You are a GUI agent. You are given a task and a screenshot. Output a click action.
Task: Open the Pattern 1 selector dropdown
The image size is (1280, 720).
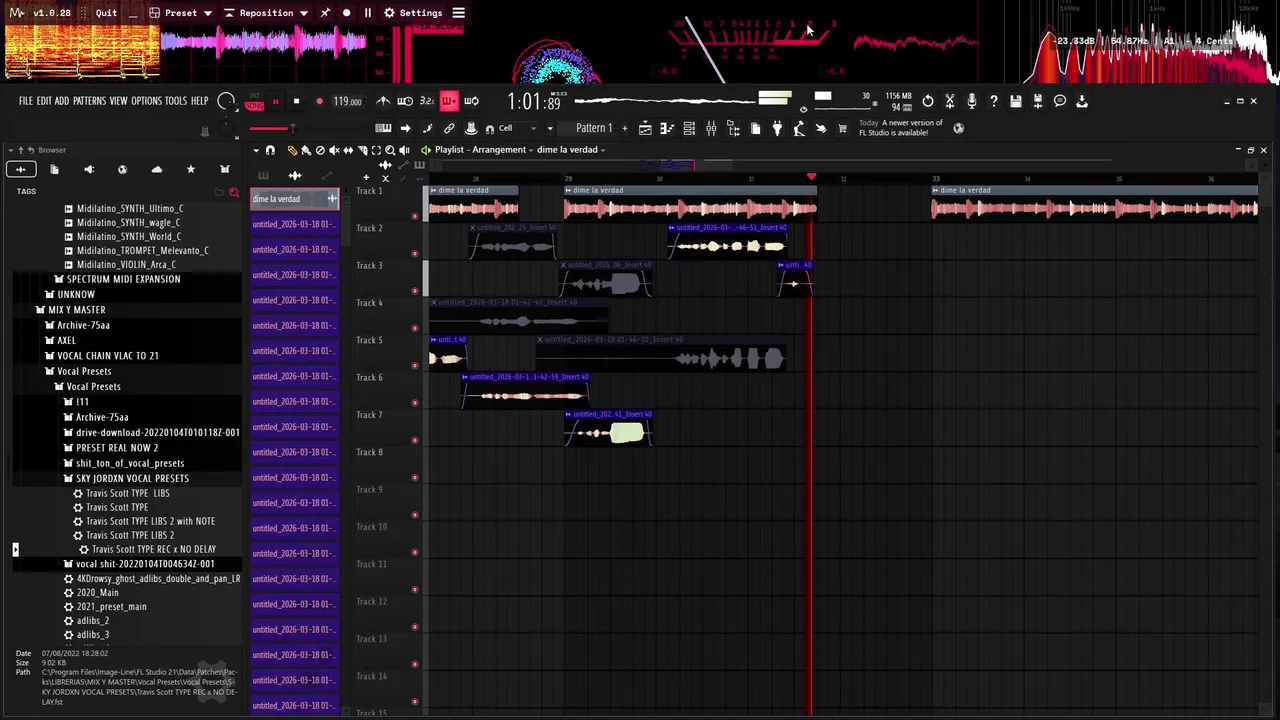[x=594, y=128]
